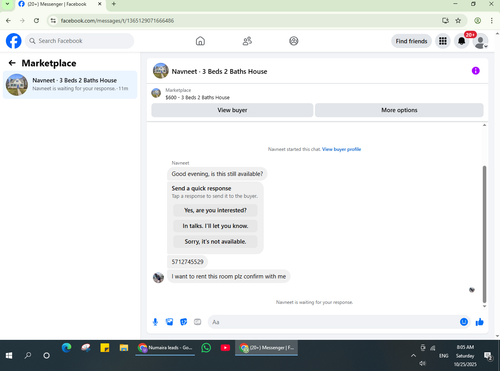Close the Messenger Facebook tab
The height and width of the screenshot is (371, 500).
100,4
